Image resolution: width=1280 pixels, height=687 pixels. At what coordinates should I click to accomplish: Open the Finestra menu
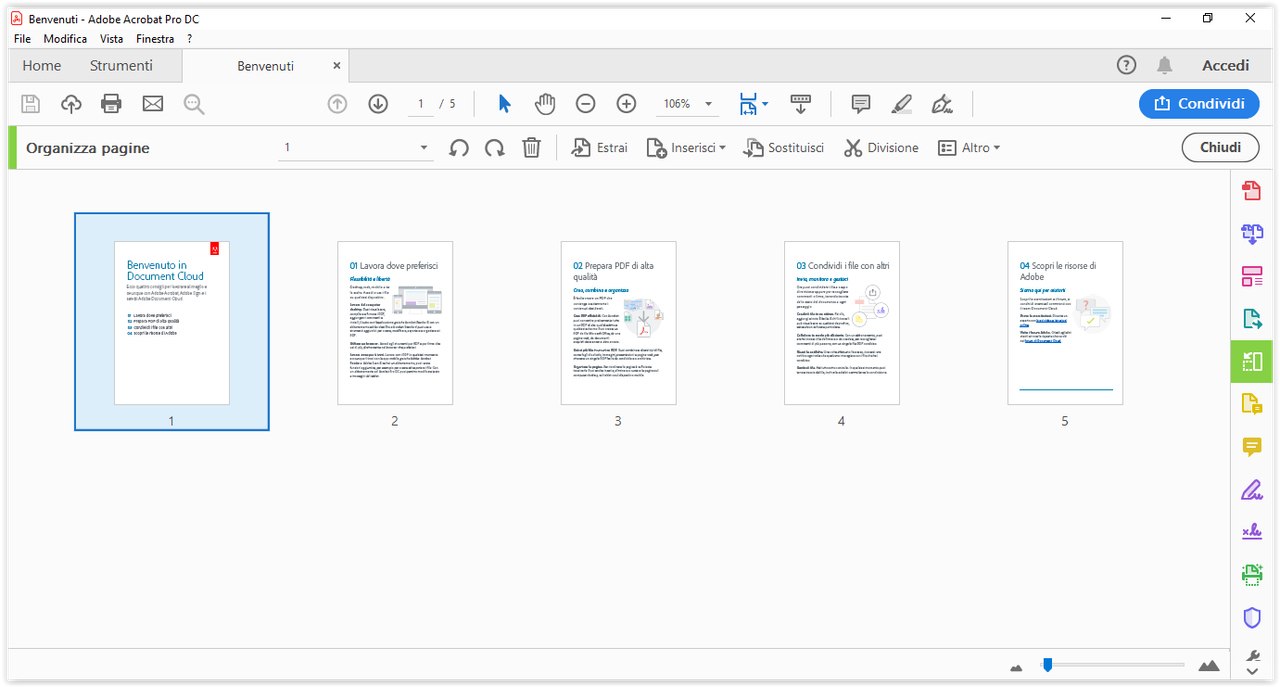click(155, 39)
